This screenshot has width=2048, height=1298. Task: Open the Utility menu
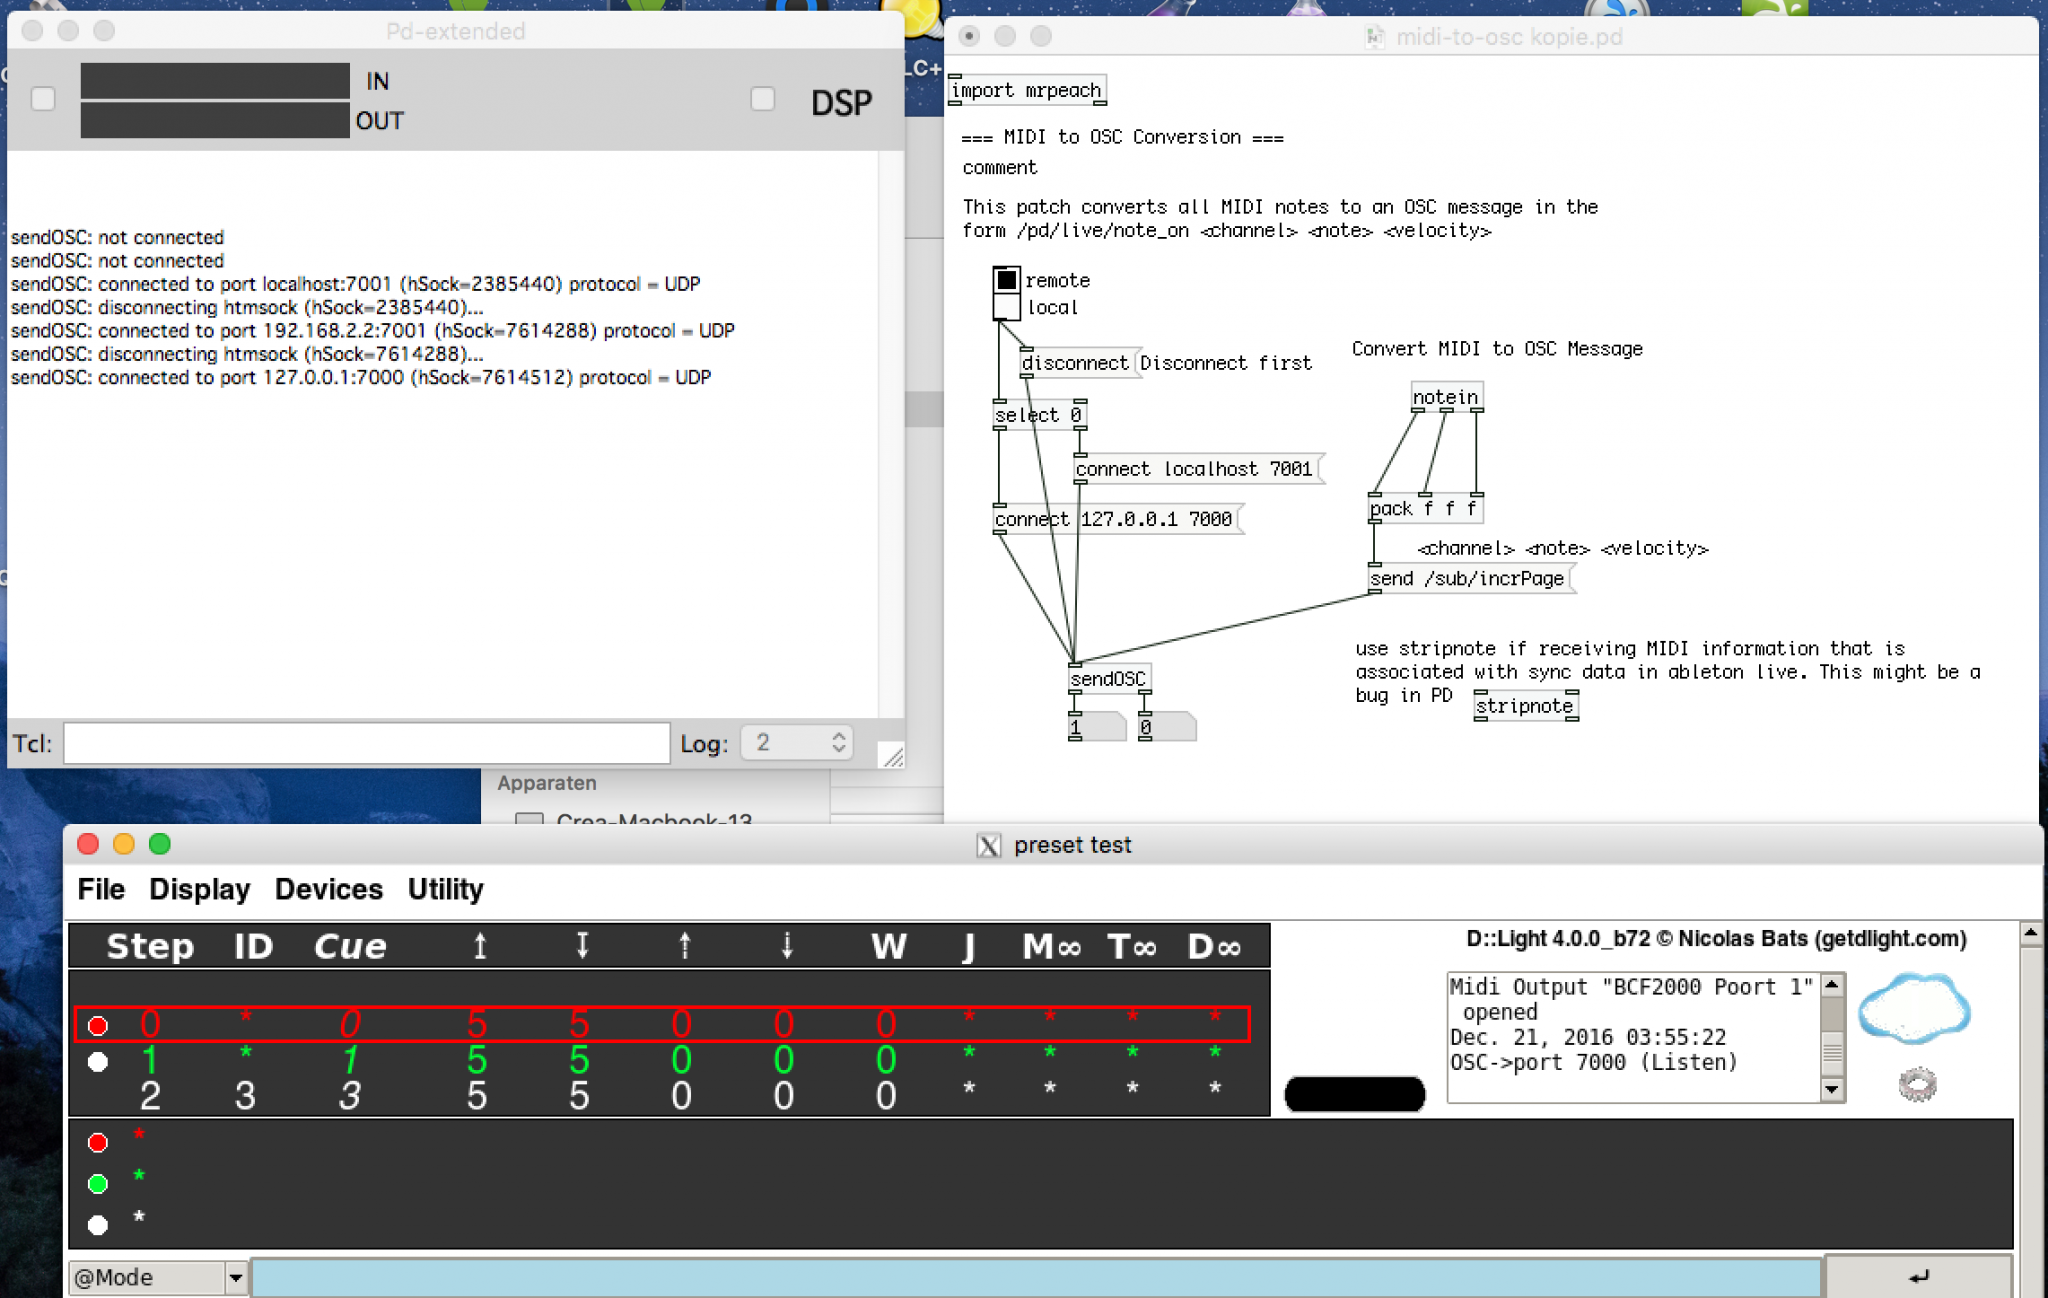coord(445,889)
